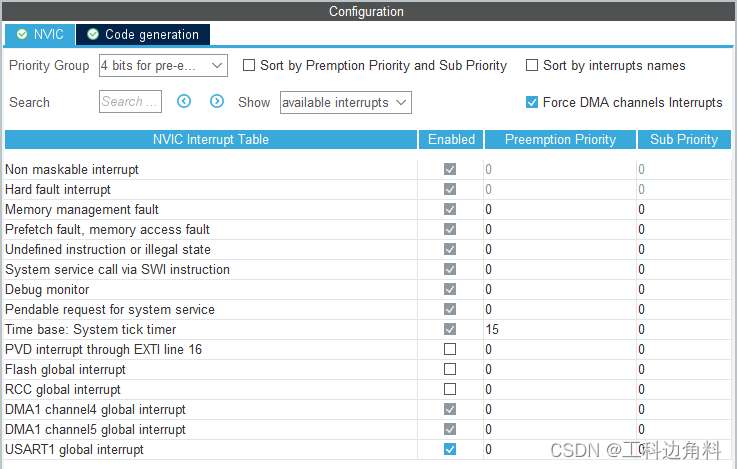Select PVD interrupt through EXTI line 16 row
737x469 pixels.
click(x=103, y=350)
